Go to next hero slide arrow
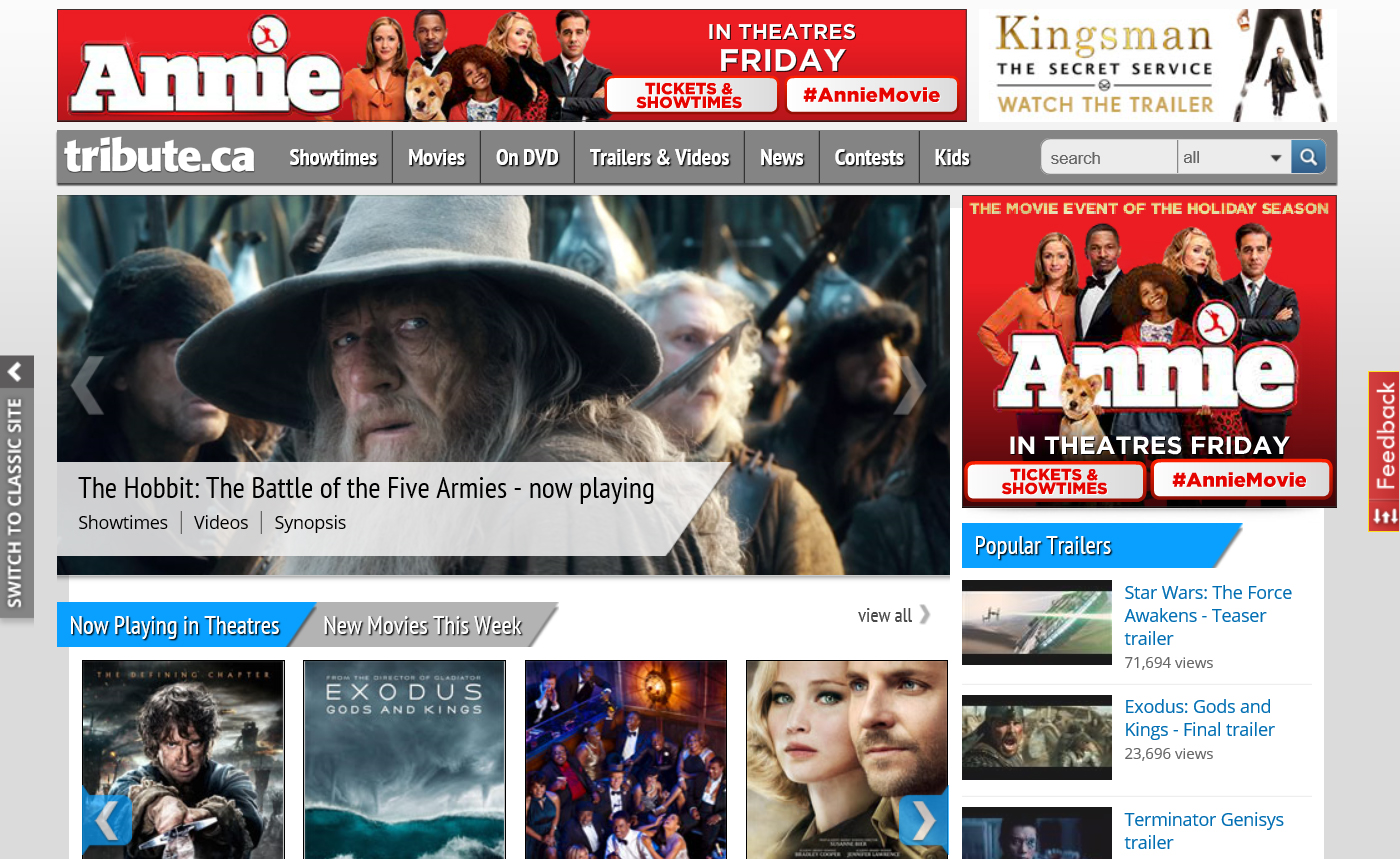Screen dimensions: 1400x859 tap(910, 385)
